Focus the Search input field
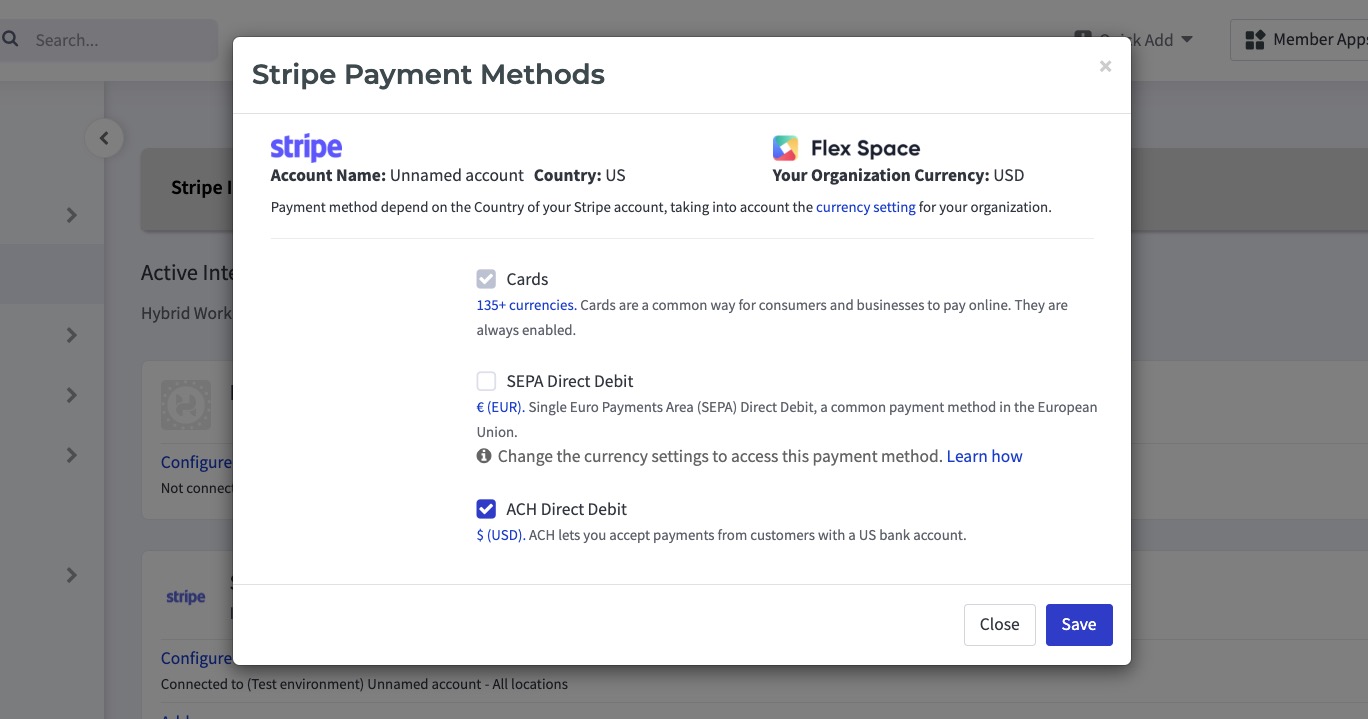This screenshot has width=1368, height=719. (x=109, y=40)
